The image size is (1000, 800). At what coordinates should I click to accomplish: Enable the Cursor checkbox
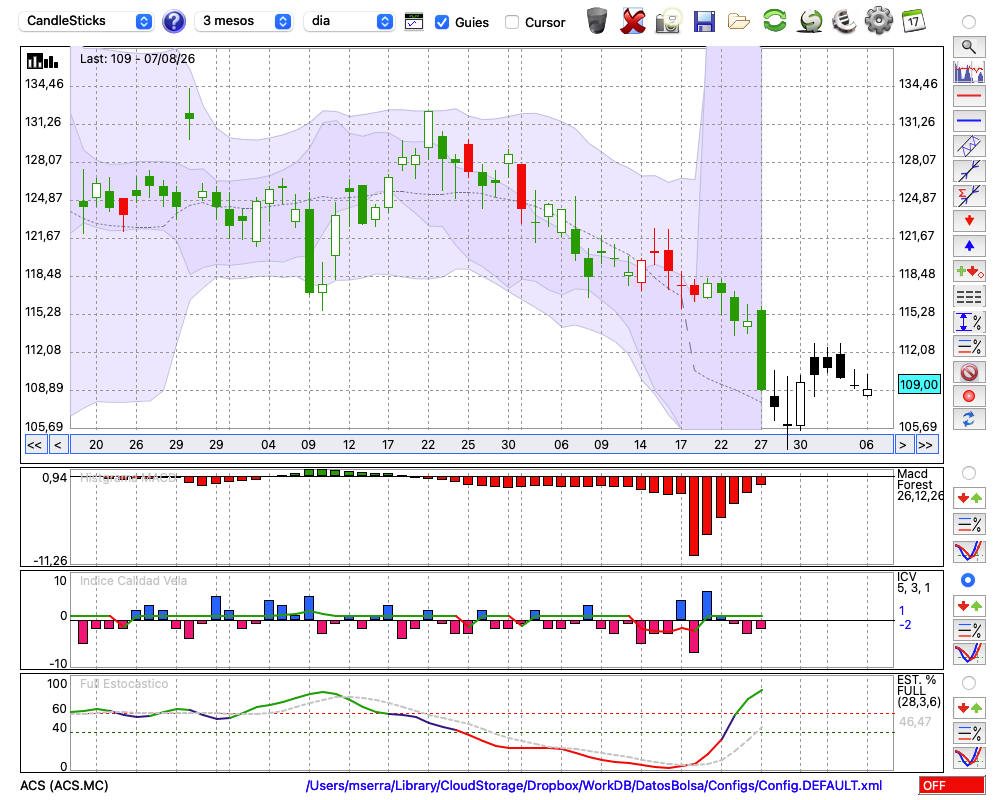point(511,22)
